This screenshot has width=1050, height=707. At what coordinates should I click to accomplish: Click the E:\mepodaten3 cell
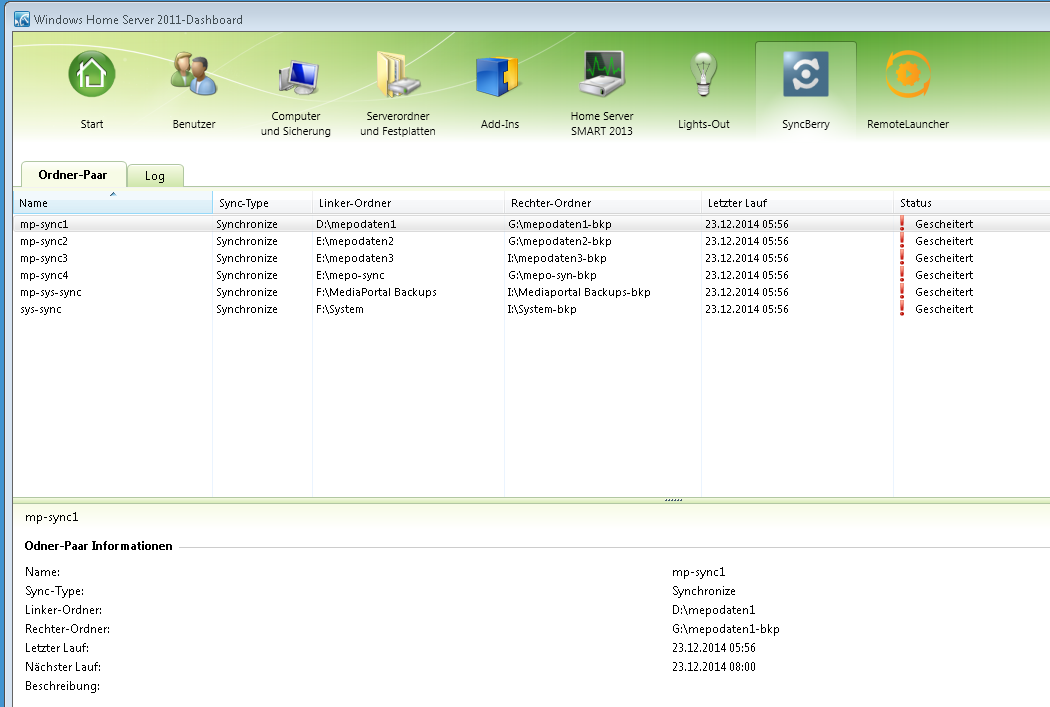click(x=355, y=258)
